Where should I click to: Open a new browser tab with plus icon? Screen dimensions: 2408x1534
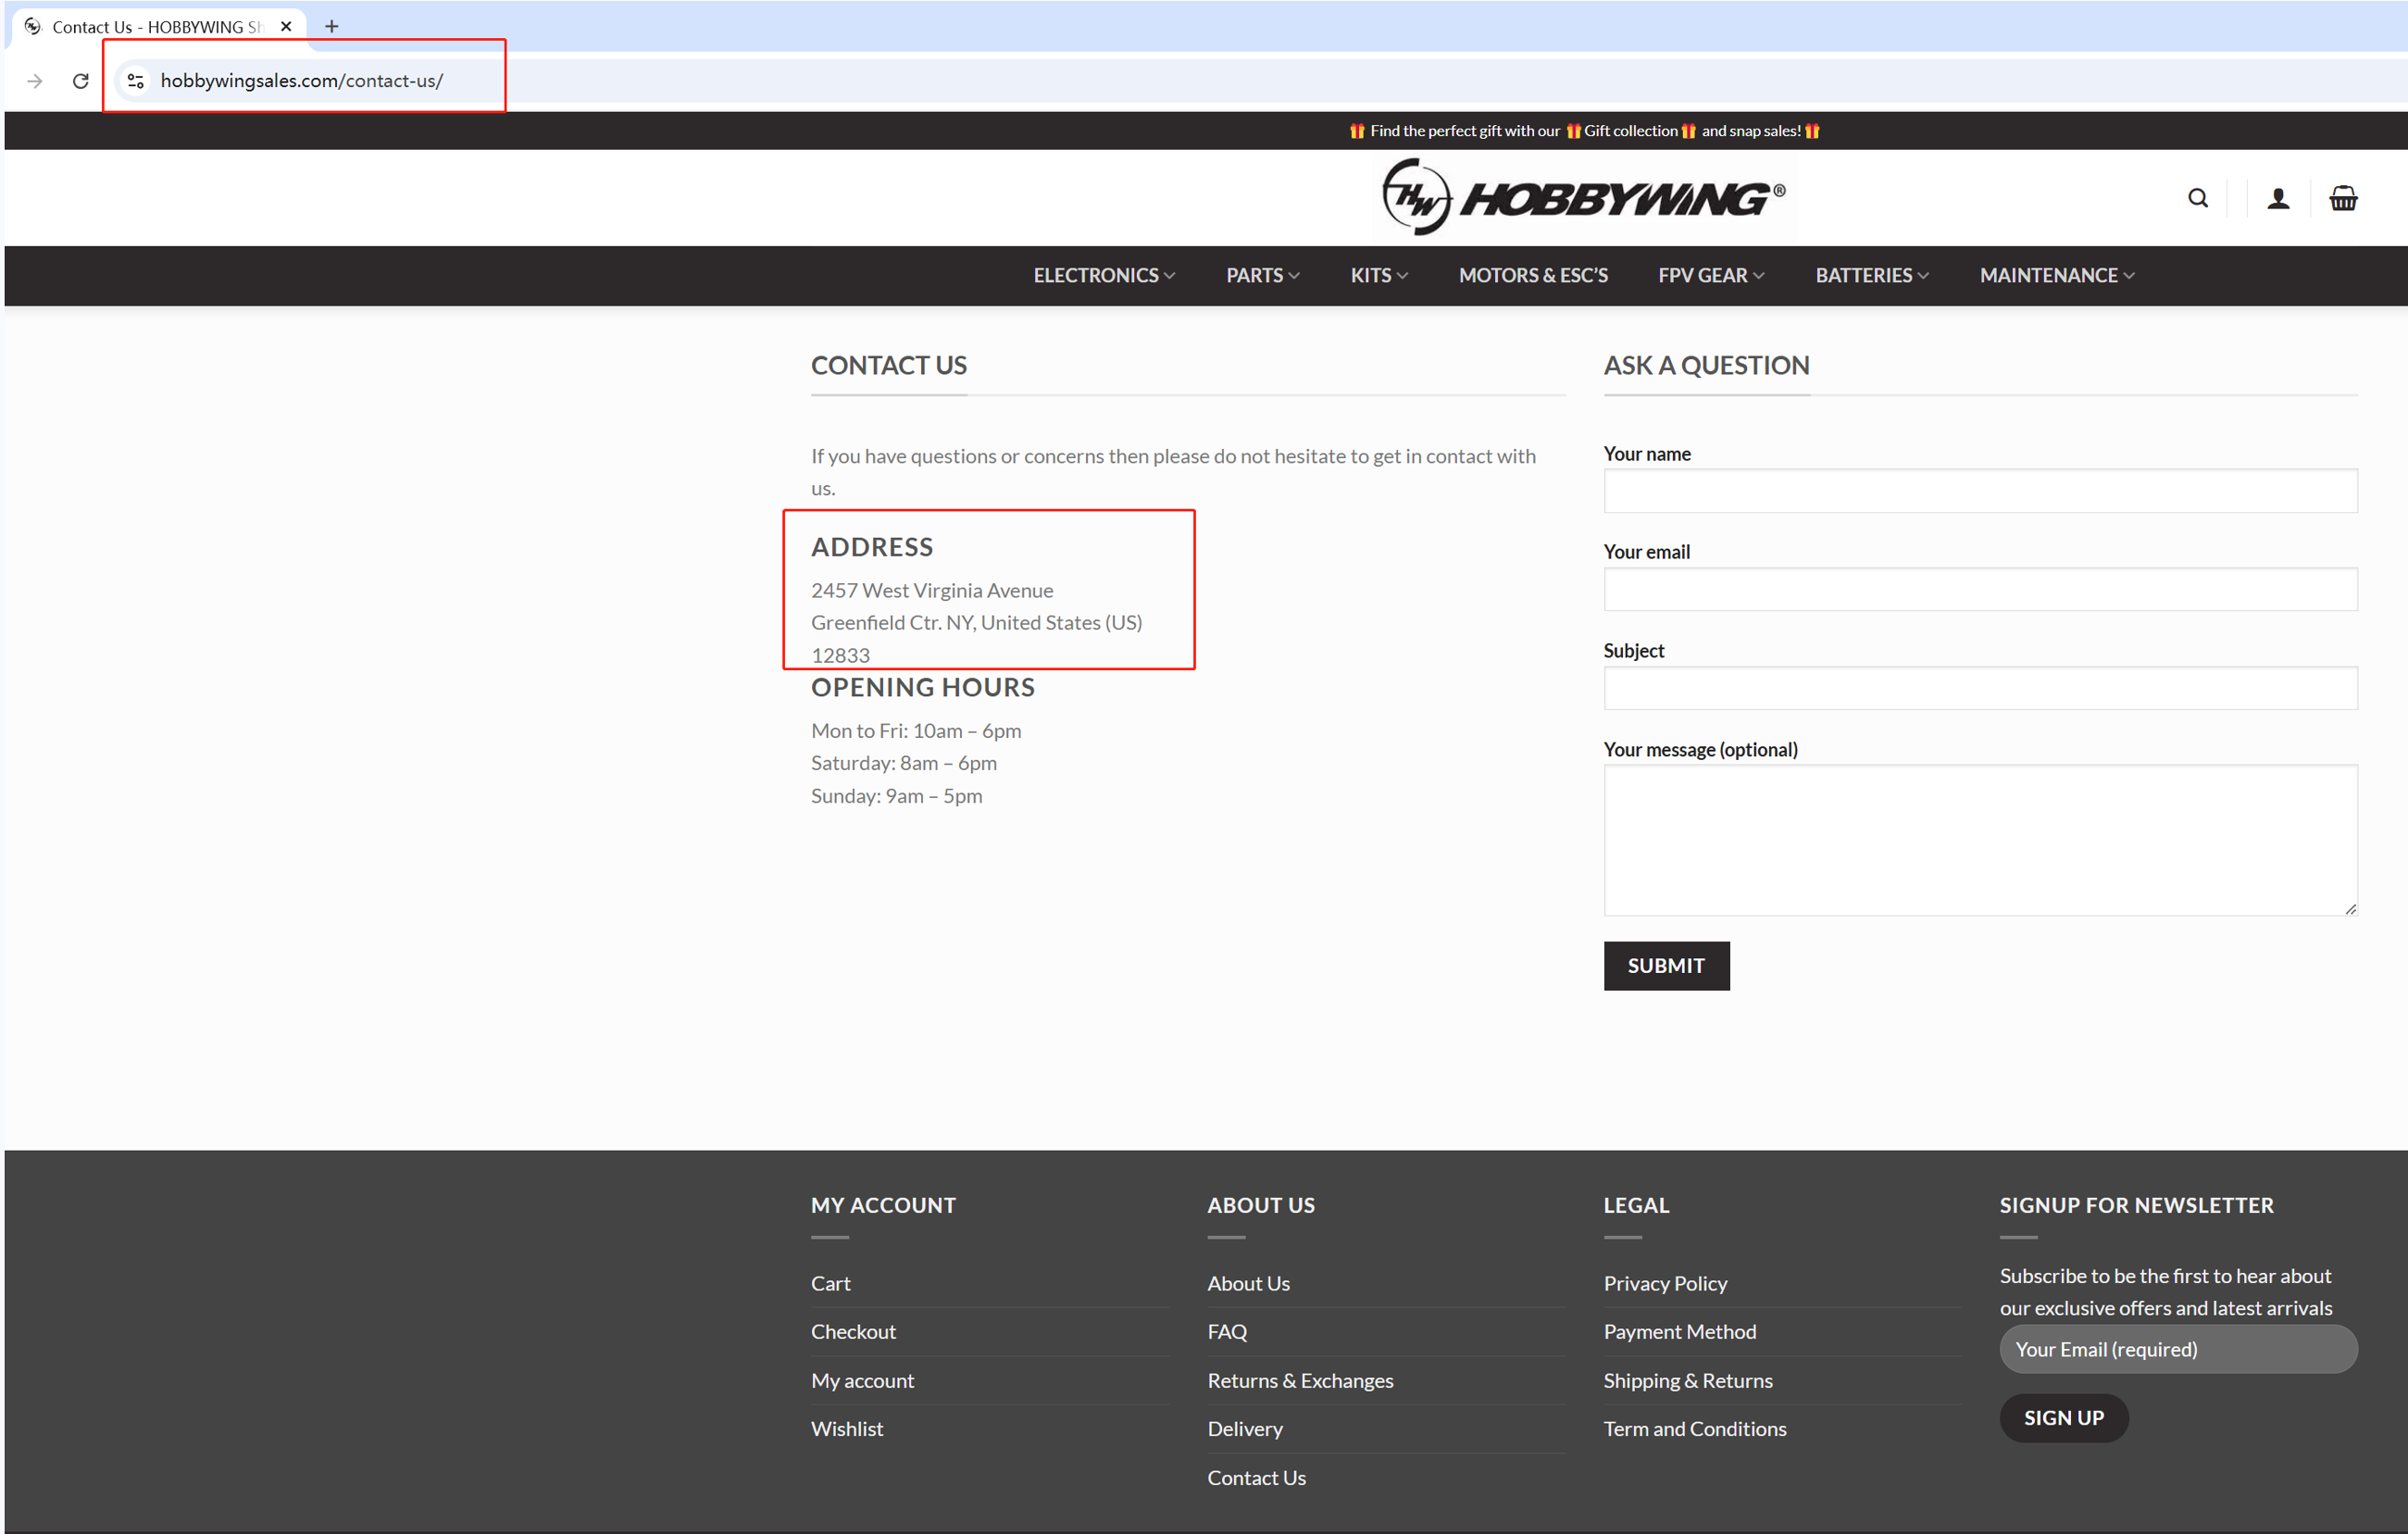point(332,26)
